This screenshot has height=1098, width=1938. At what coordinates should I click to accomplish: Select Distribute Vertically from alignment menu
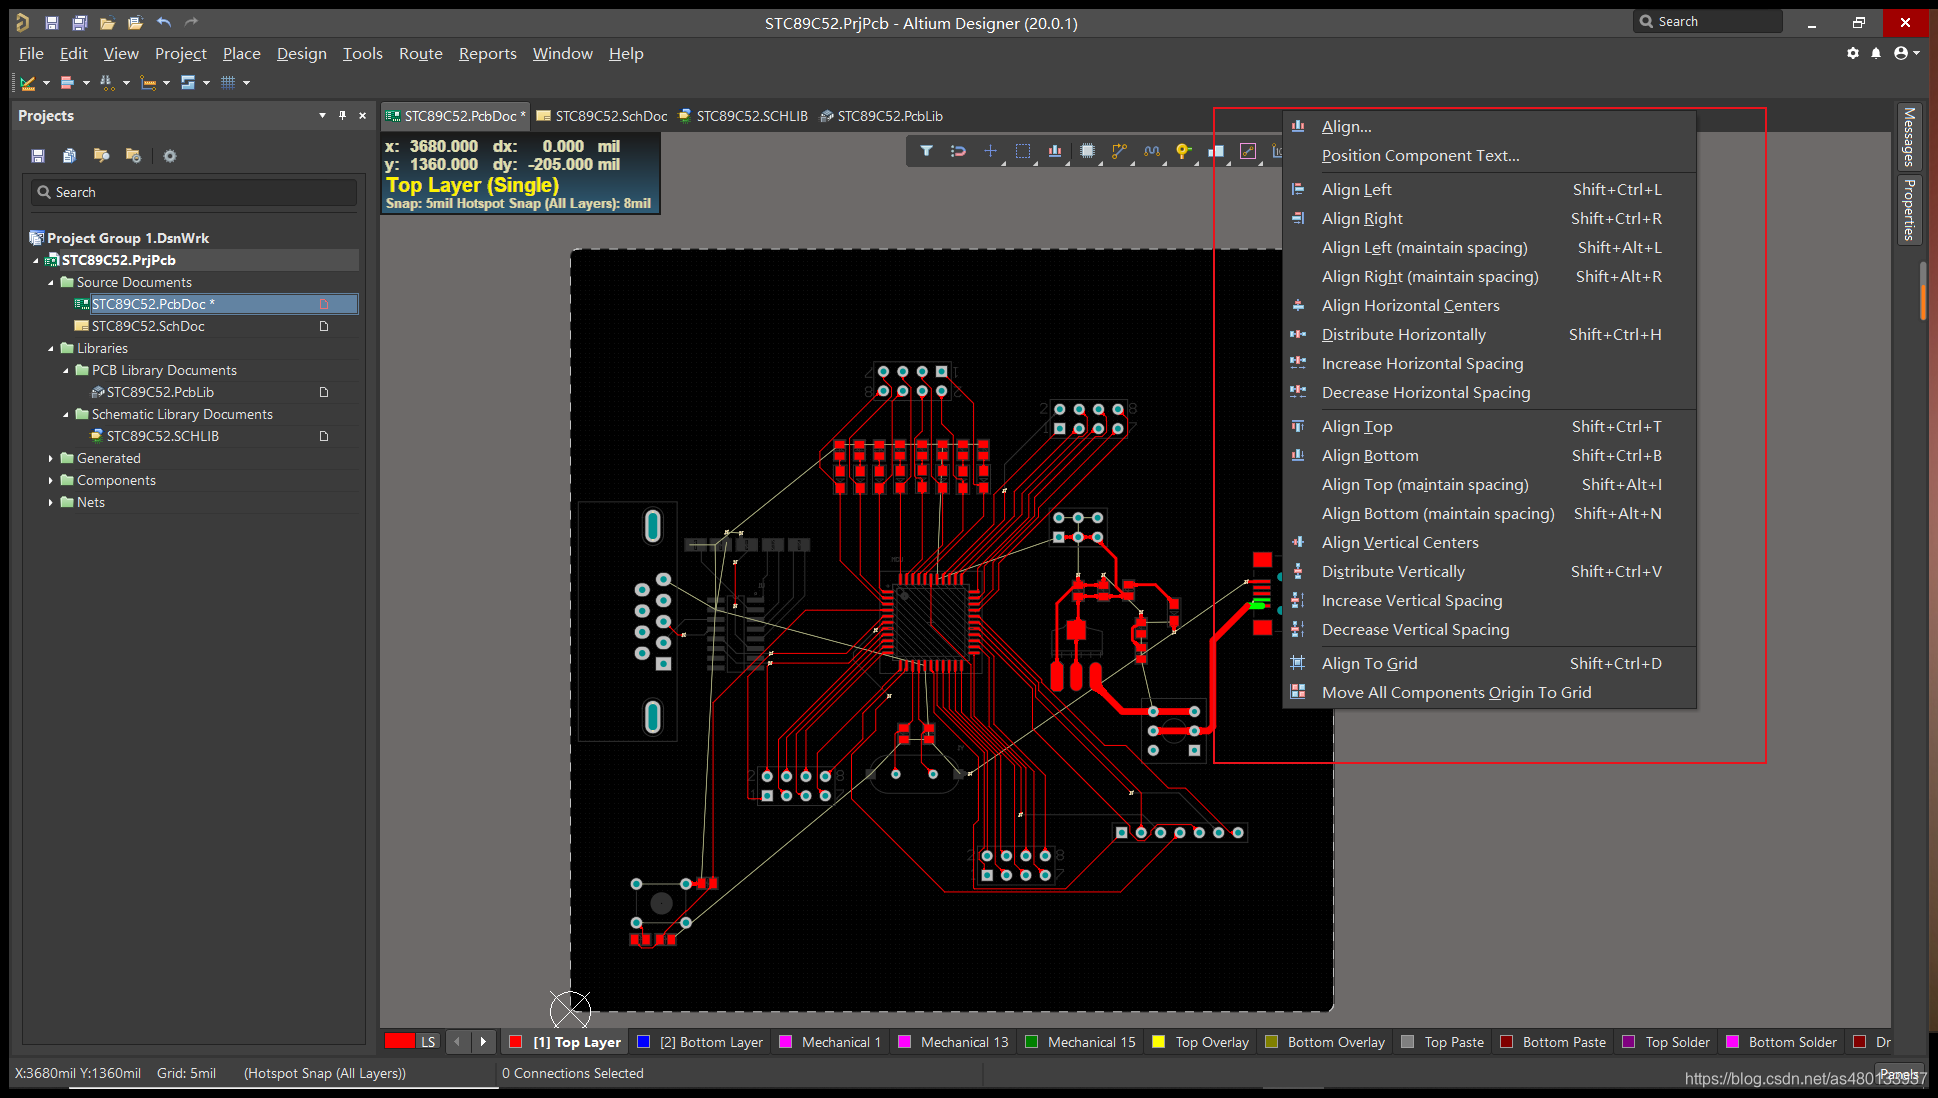tap(1392, 571)
